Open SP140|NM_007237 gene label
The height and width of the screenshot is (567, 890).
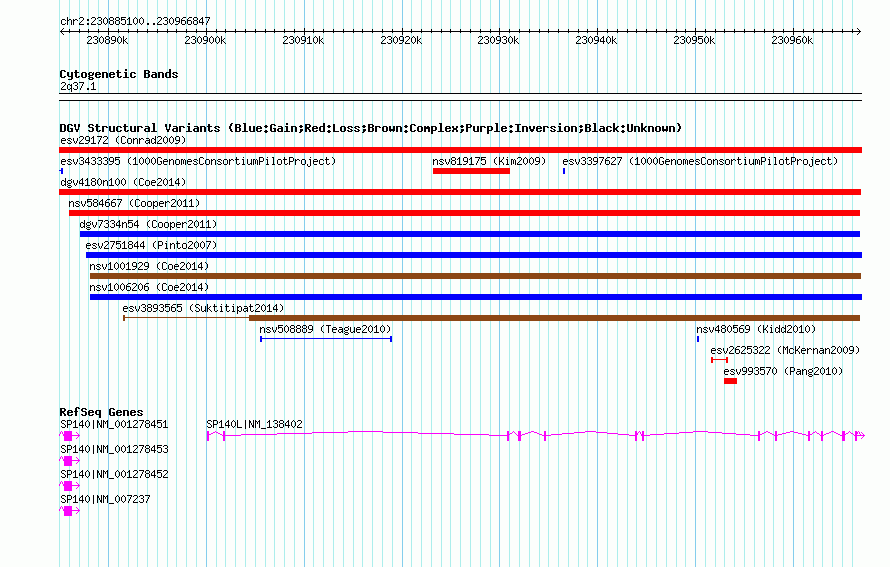(105, 499)
